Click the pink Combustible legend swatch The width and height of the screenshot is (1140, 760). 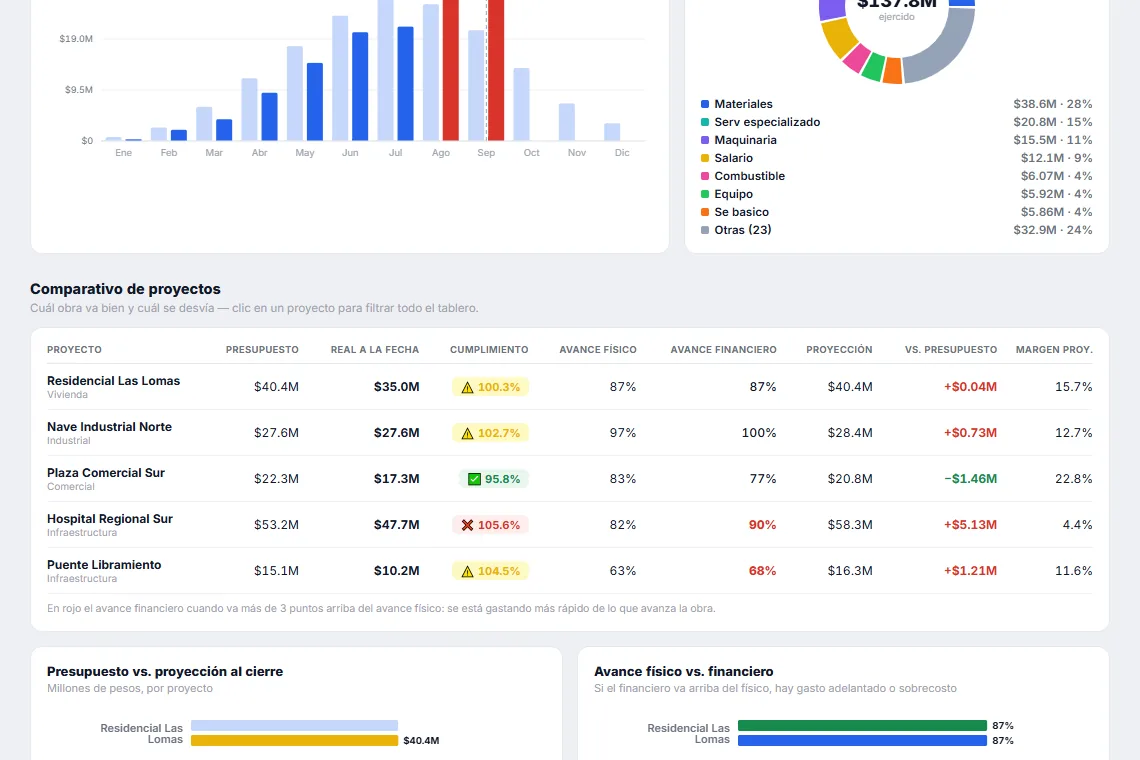(x=705, y=176)
